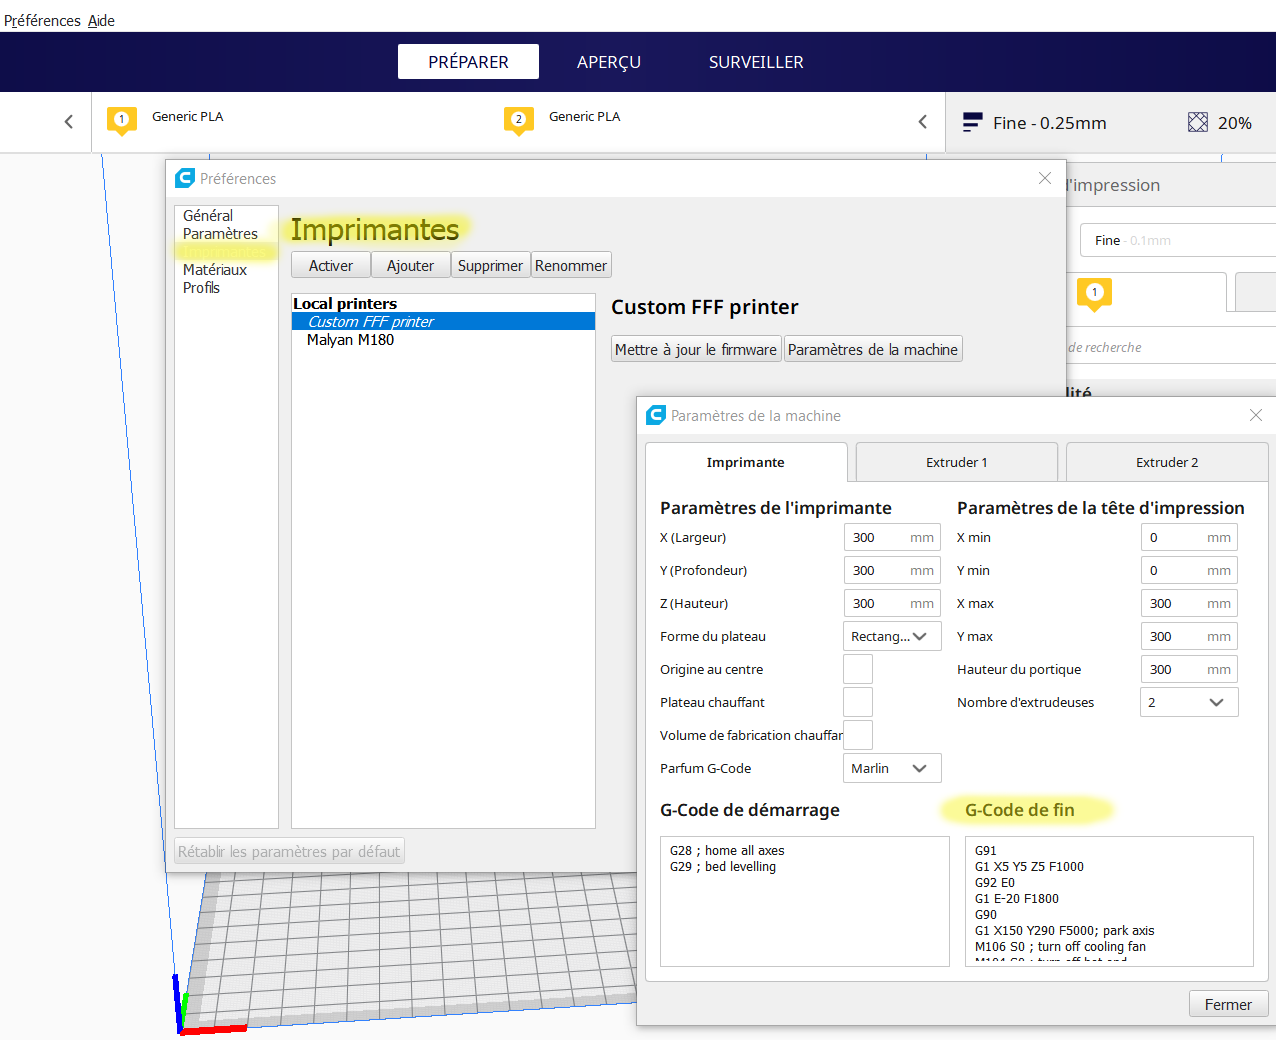This screenshot has height=1040, width=1276.
Task: Select the Imprimante tab
Action: coord(746,462)
